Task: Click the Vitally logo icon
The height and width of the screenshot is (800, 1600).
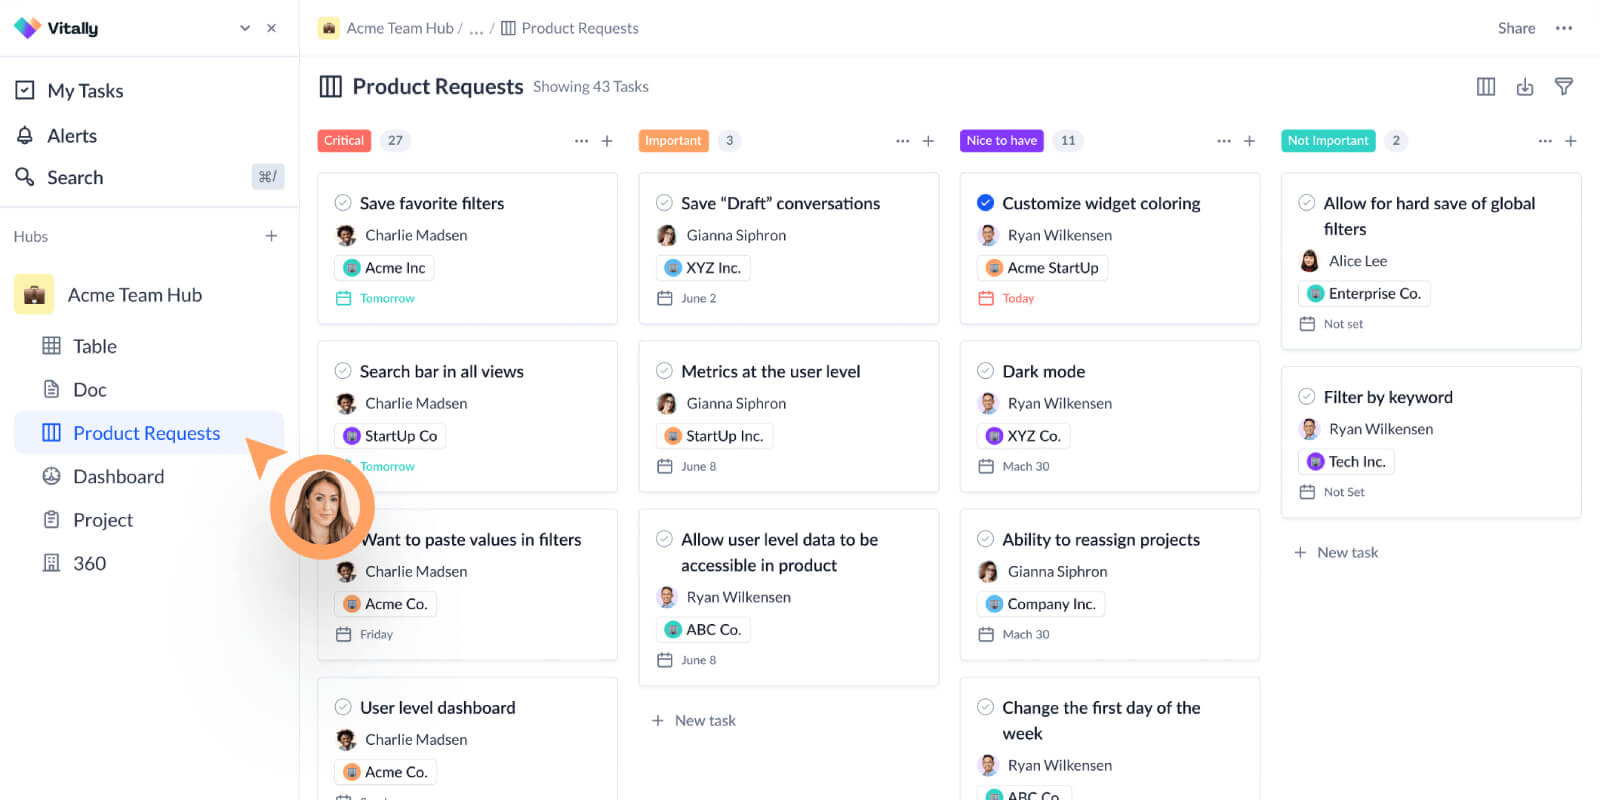Action: (27, 28)
